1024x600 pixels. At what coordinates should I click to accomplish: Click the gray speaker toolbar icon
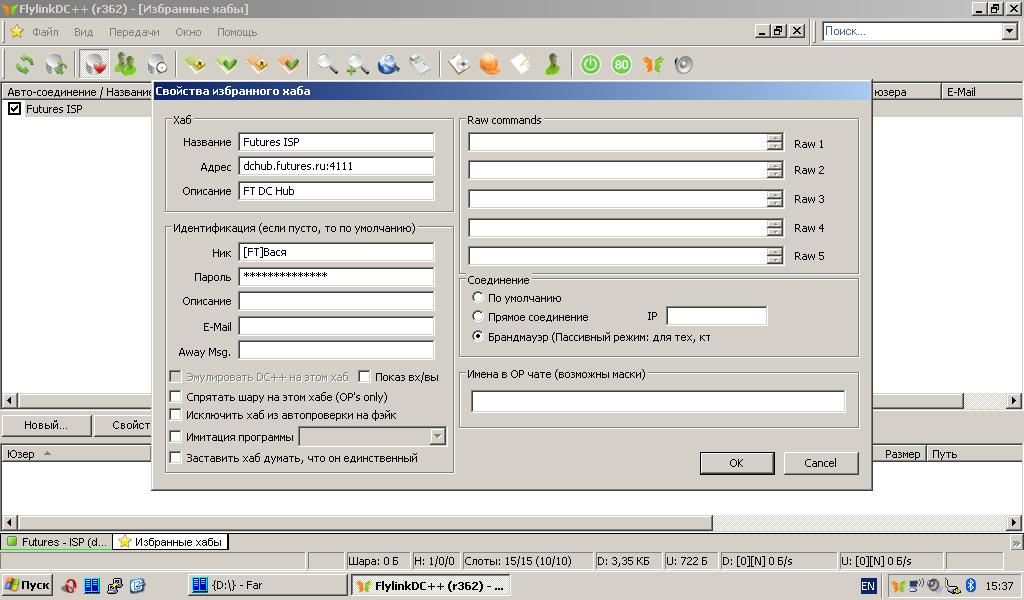click(684, 64)
